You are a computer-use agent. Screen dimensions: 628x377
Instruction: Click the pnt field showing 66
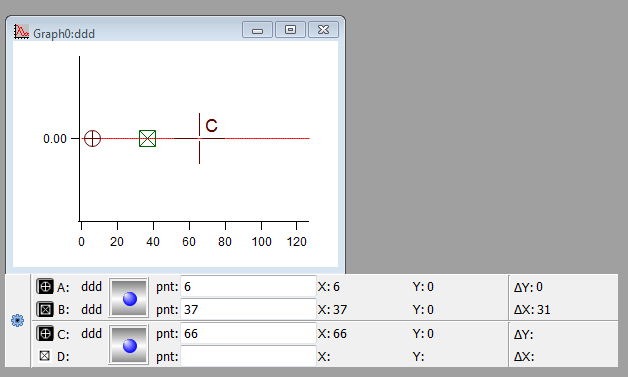point(248,333)
